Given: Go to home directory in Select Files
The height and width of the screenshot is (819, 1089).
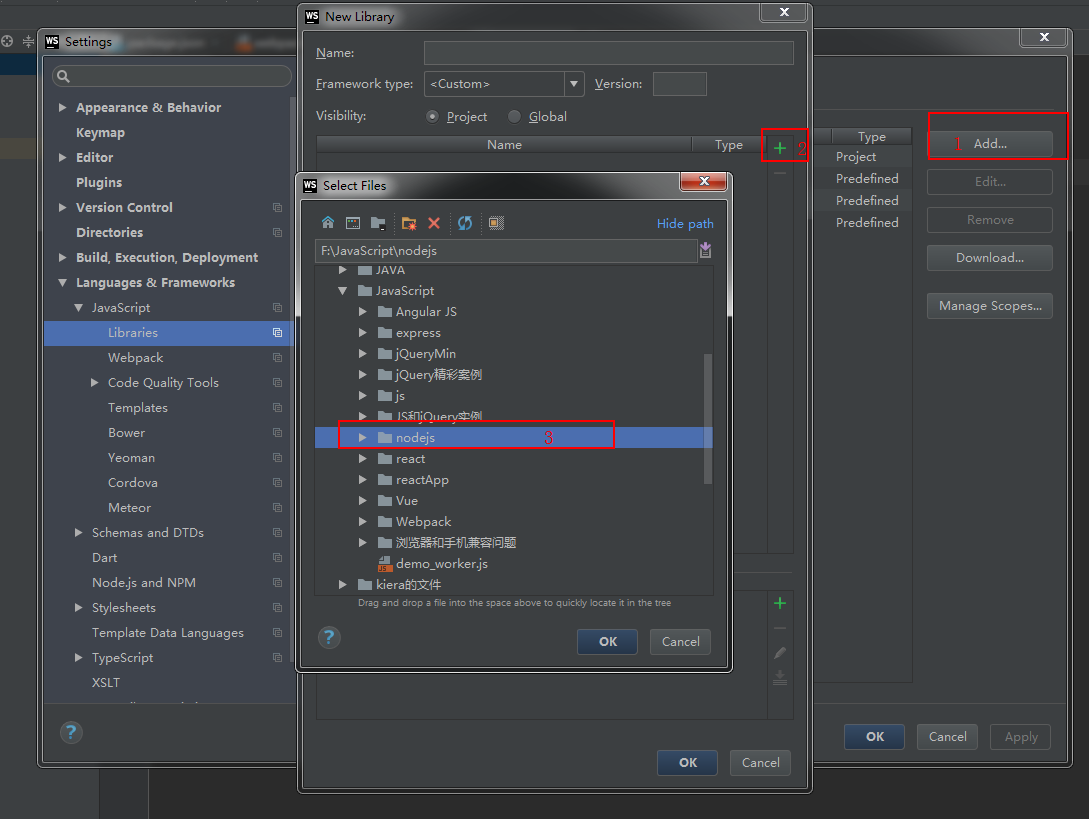Looking at the screenshot, I should pyautogui.click(x=328, y=223).
